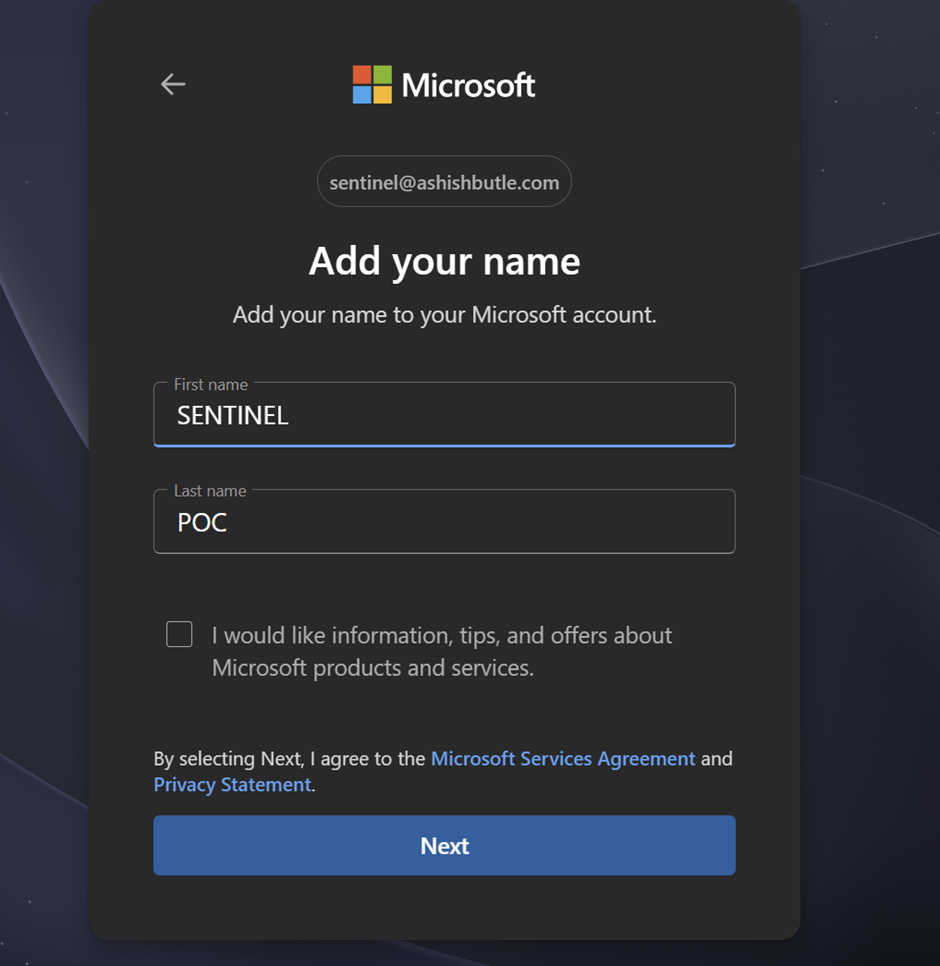The width and height of the screenshot is (940, 966).
Task: Click the 'I would like information' checkbox label
Action: click(441, 636)
